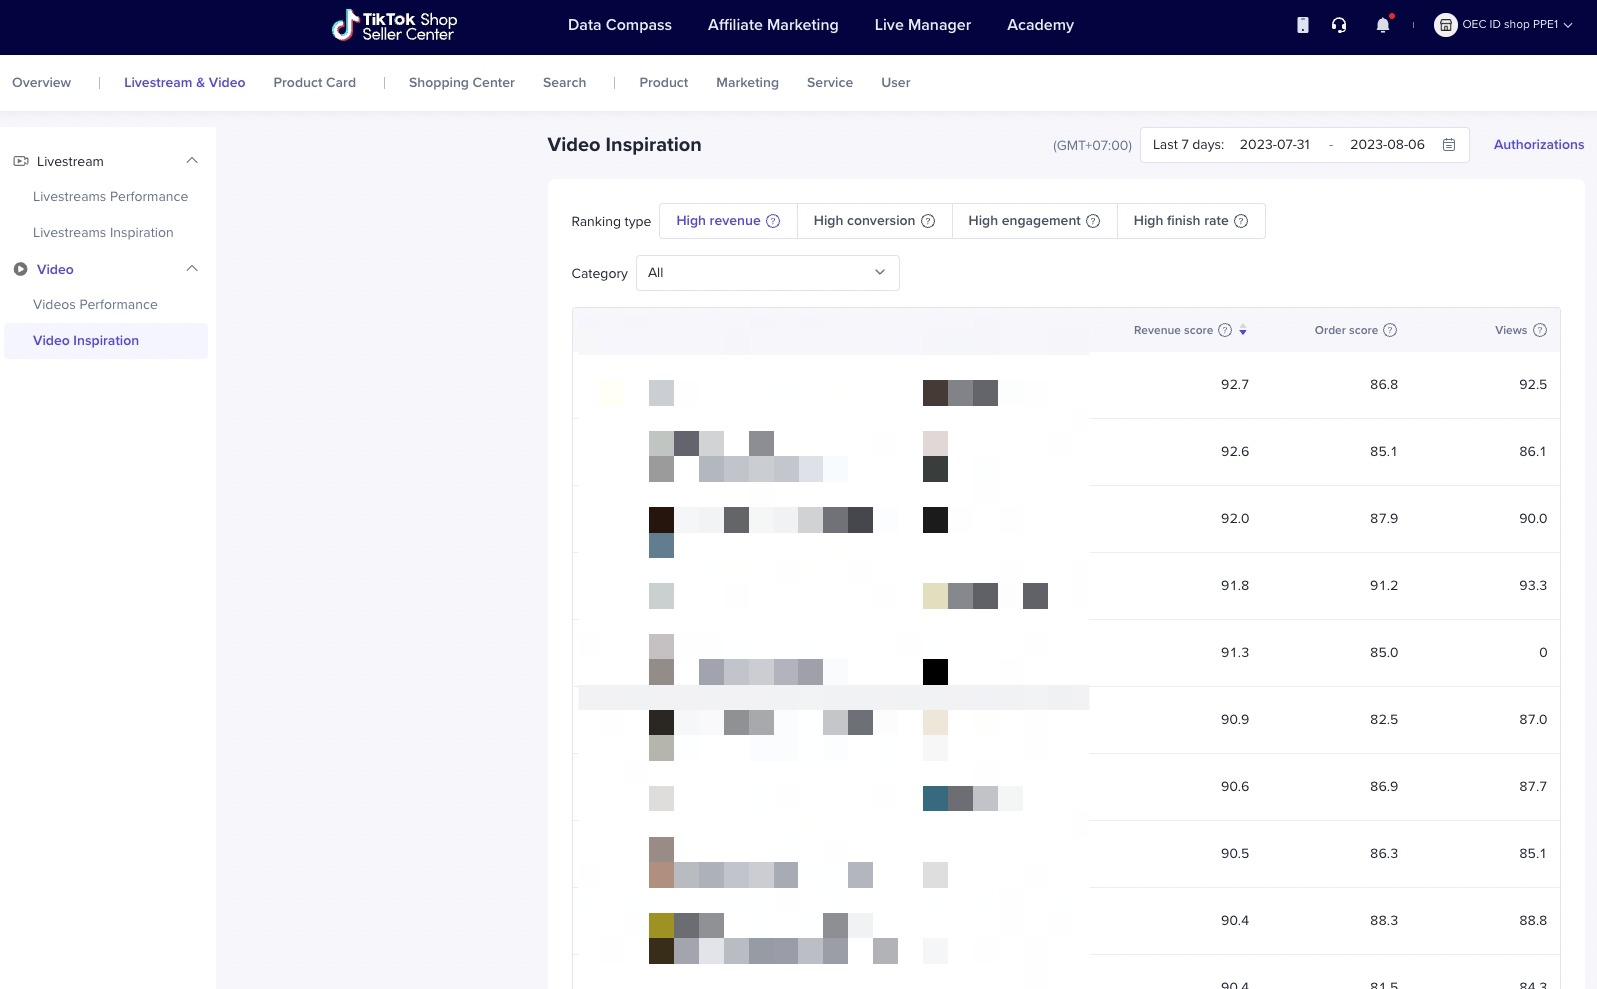Open the Category dropdown

[767, 273]
